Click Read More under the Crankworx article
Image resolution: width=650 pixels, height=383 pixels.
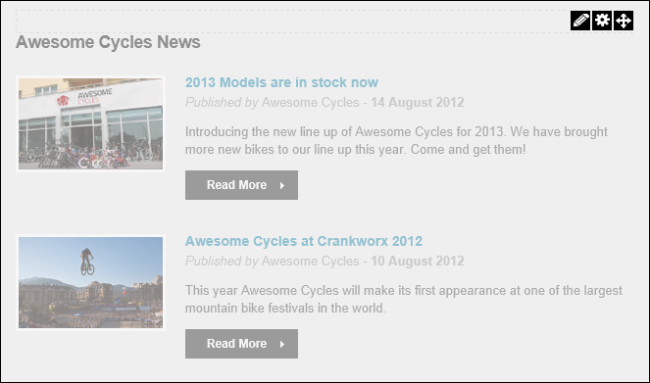tap(241, 344)
